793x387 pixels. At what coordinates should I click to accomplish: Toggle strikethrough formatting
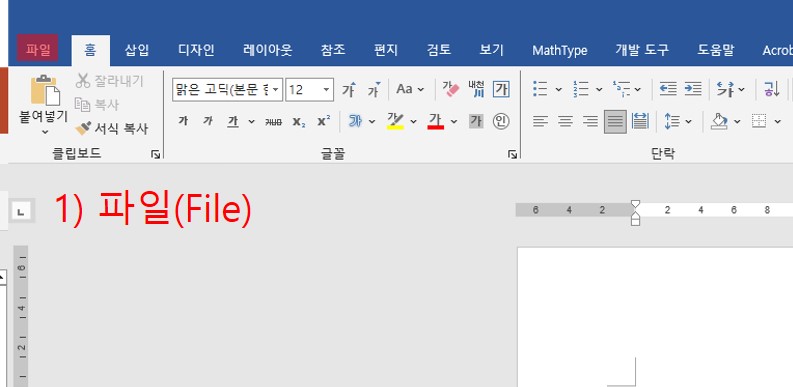(x=273, y=122)
